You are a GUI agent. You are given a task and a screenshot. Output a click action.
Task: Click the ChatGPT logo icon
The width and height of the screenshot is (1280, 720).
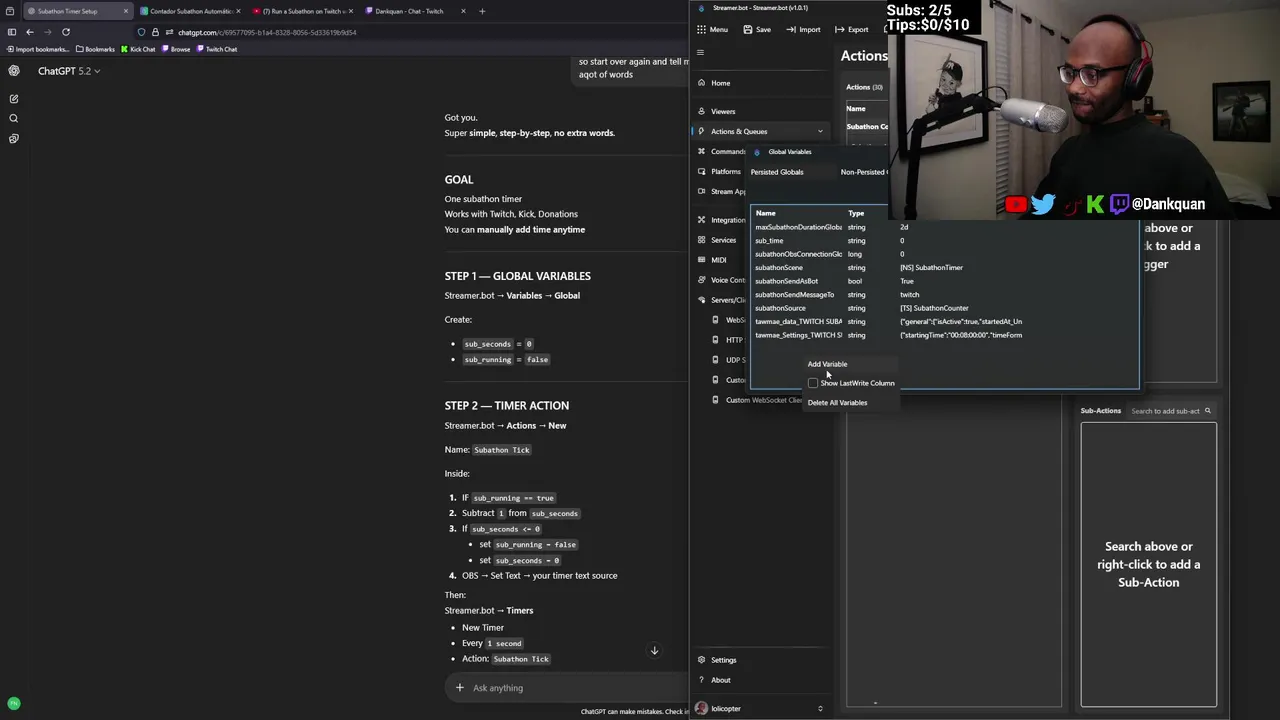[x=14, y=71]
